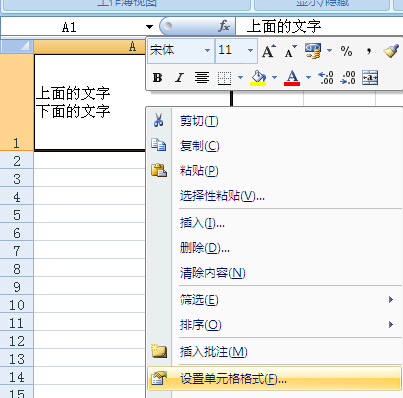This screenshot has height=398, width=403.
Task: Click the format cells icon
Action: click(158, 378)
